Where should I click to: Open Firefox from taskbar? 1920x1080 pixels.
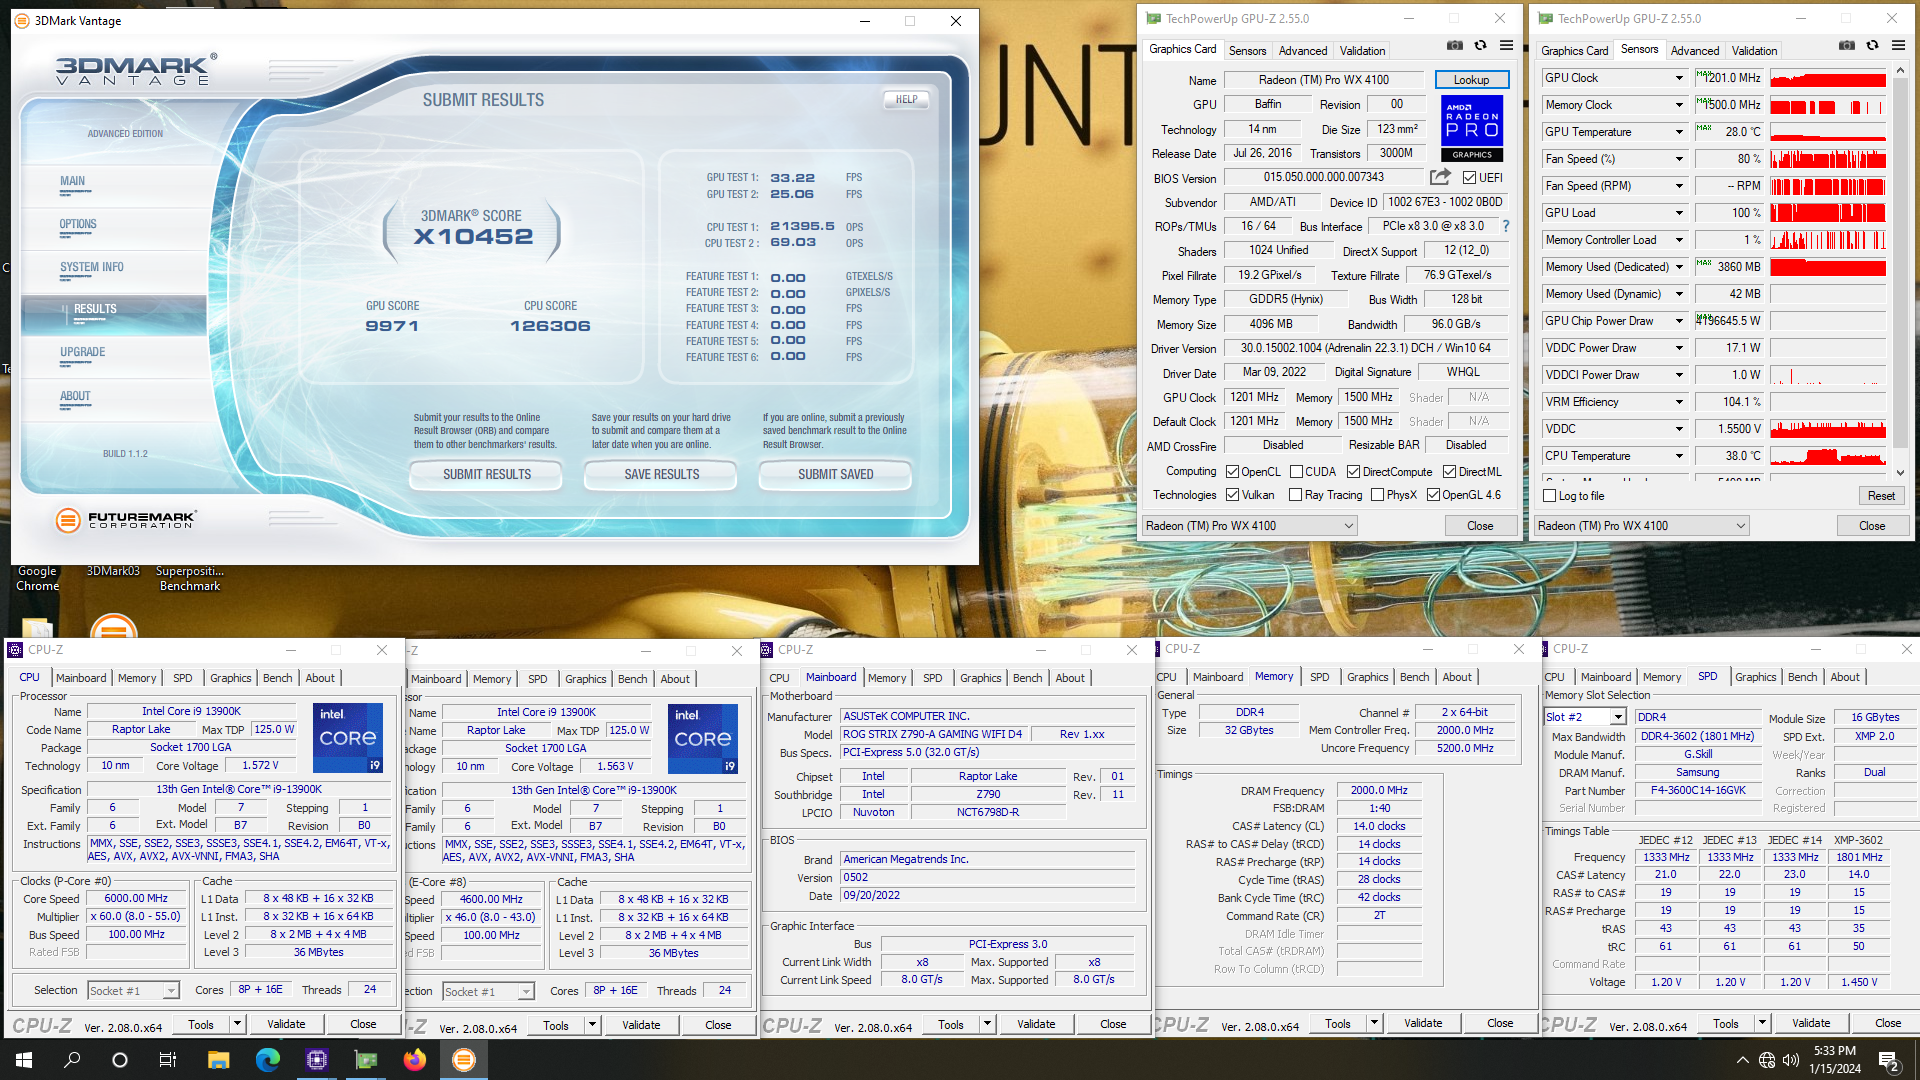click(x=414, y=1060)
